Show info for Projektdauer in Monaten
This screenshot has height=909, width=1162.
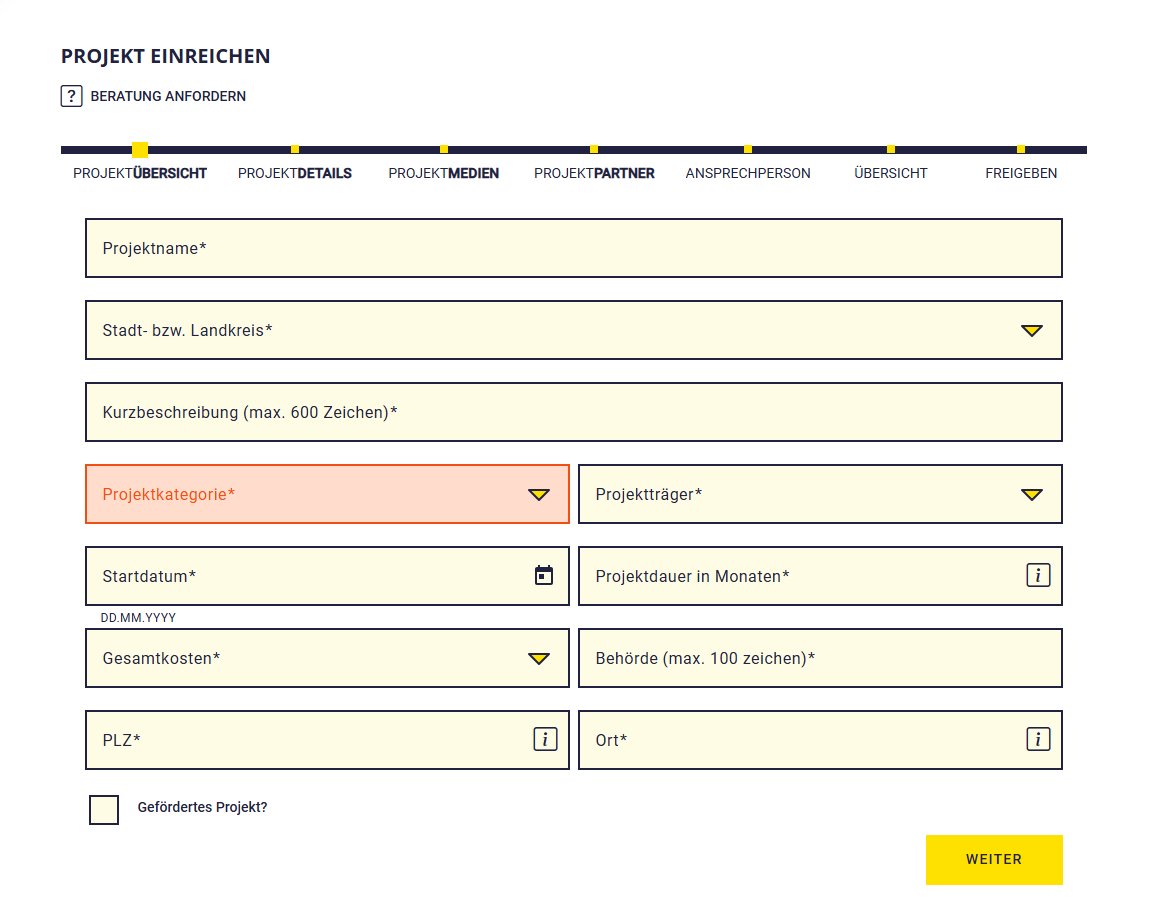coord(1038,575)
